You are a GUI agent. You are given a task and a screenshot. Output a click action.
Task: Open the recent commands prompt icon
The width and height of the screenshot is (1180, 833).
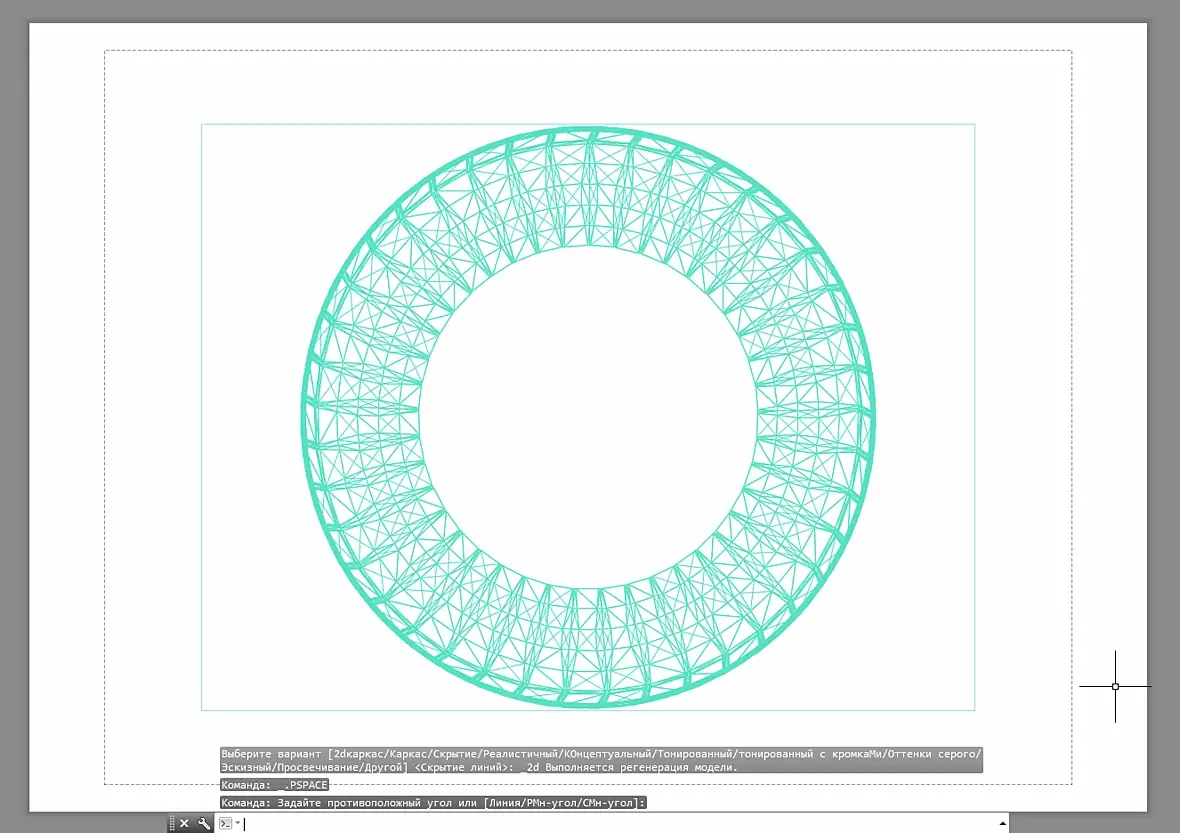[225, 823]
